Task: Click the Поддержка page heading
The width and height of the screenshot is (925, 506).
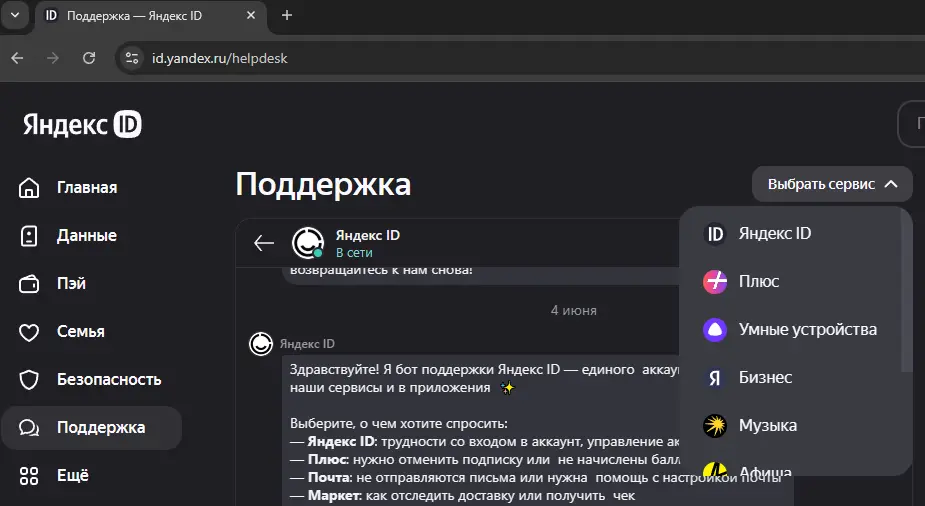Action: (x=323, y=184)
